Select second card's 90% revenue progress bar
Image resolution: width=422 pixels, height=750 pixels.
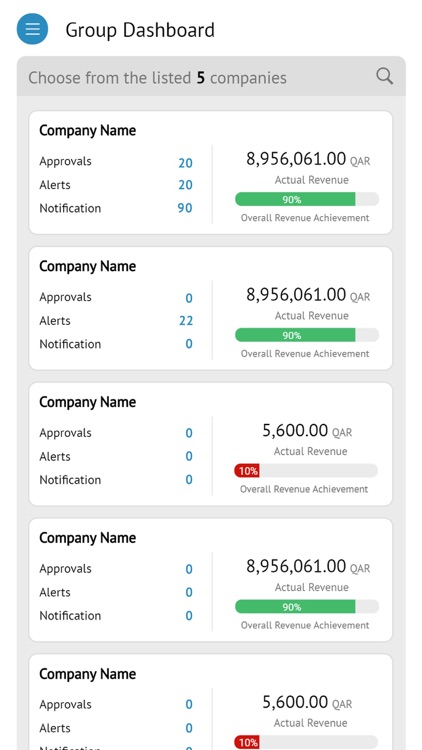pos(307,335)
